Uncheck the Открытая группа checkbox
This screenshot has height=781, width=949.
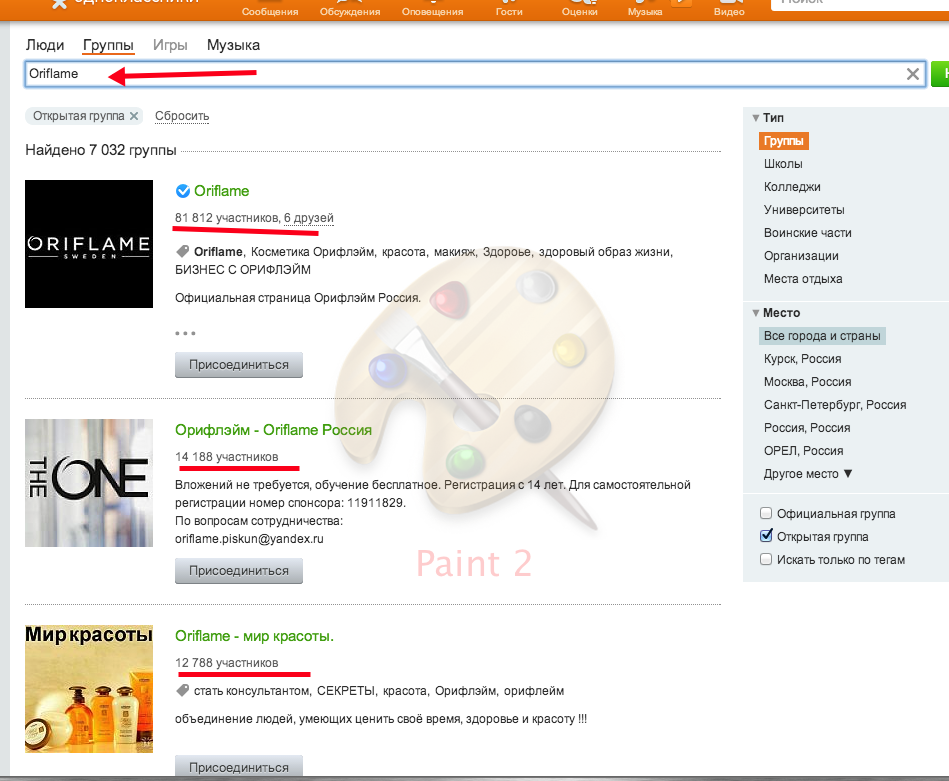[x=766, y=536]
